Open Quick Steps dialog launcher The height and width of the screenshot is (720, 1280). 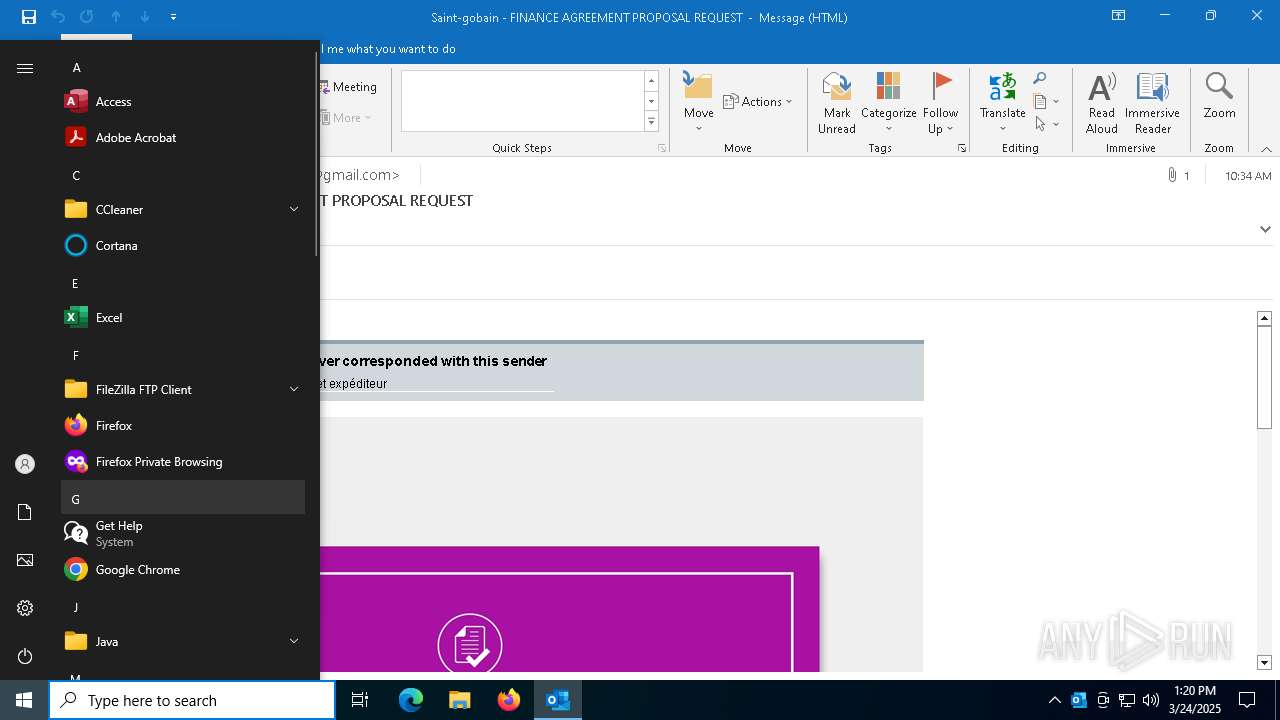tap(662, 148)
